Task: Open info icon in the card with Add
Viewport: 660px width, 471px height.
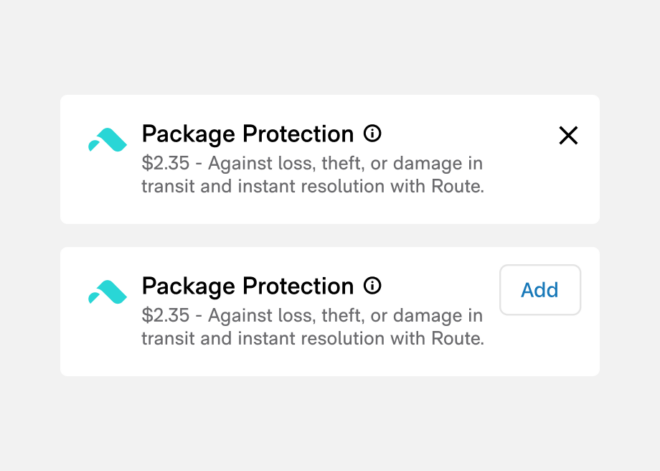Action: tap(373, 286)
